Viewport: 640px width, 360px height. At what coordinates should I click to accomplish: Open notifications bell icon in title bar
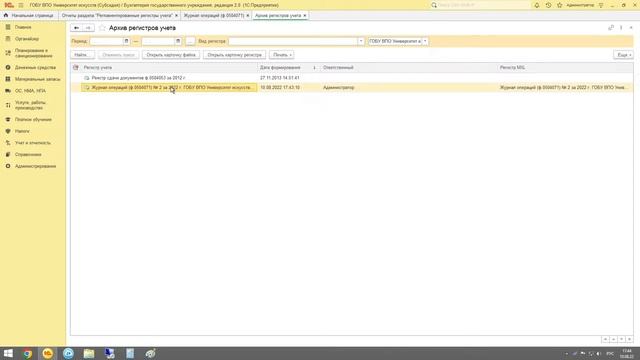[x=537, y=5]
